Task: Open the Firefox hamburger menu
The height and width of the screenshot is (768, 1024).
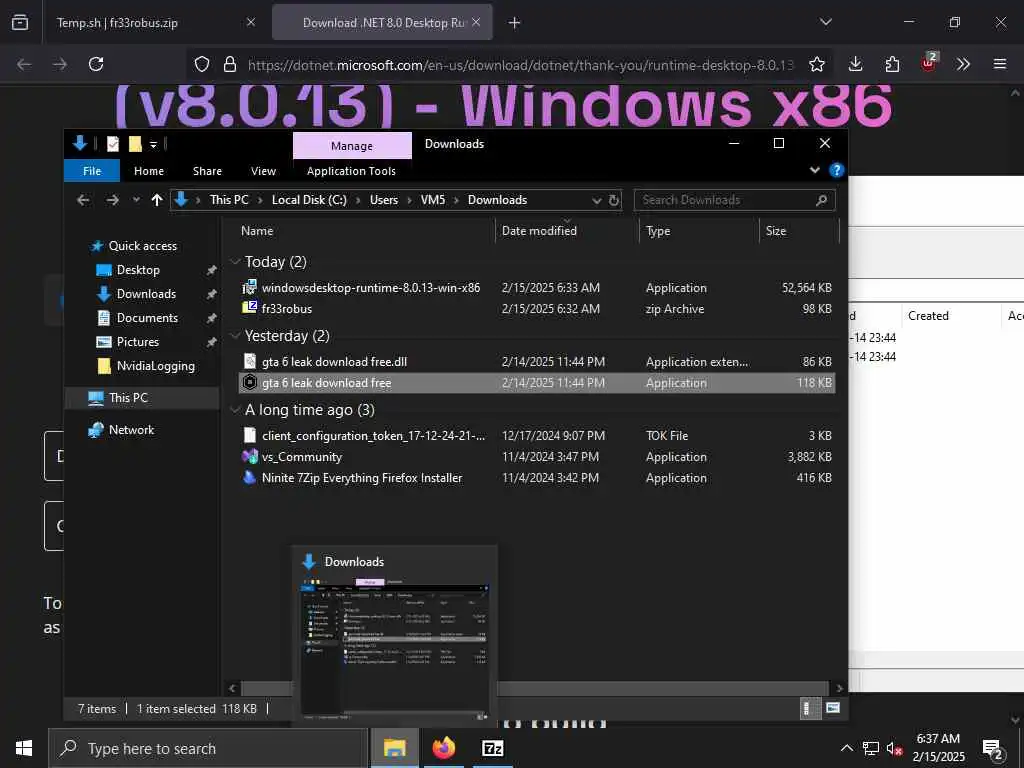Action: (1000, 64)
